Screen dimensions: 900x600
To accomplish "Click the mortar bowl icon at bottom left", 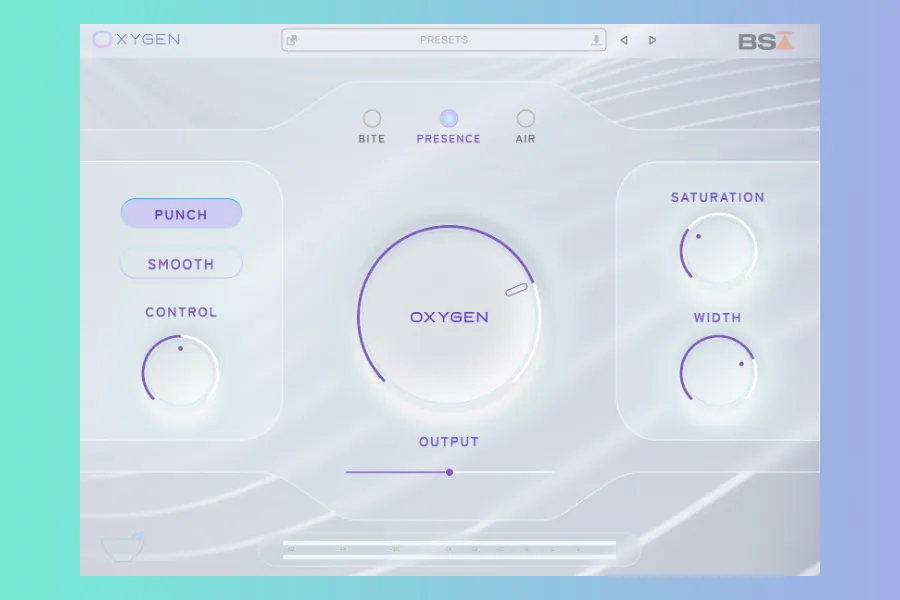I will click(x=123, y=546).
